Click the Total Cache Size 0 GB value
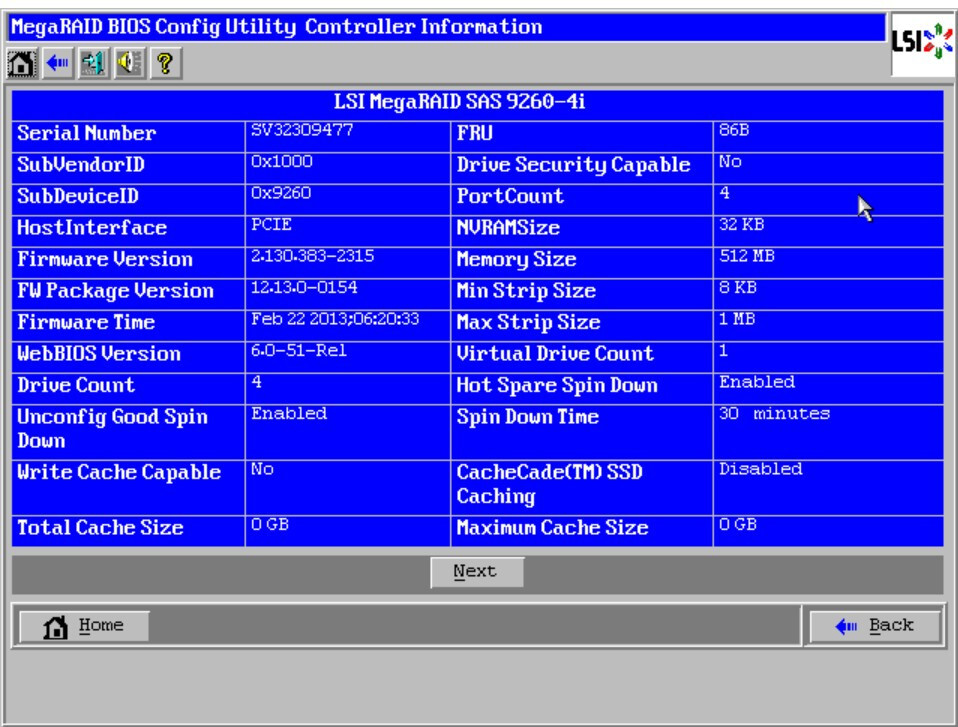This screenshot has width=958, height=727. (x=270, y=525)
